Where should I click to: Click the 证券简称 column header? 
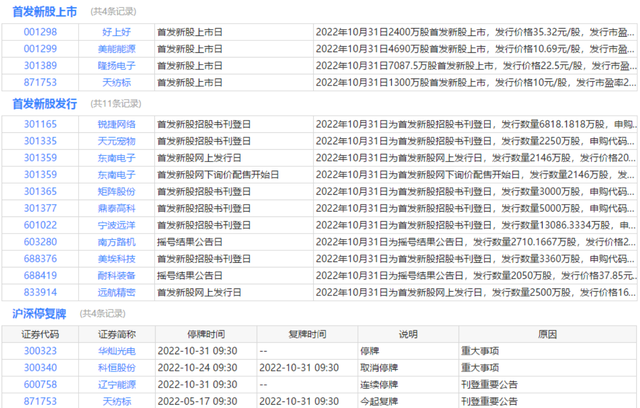tap(116, 334)
